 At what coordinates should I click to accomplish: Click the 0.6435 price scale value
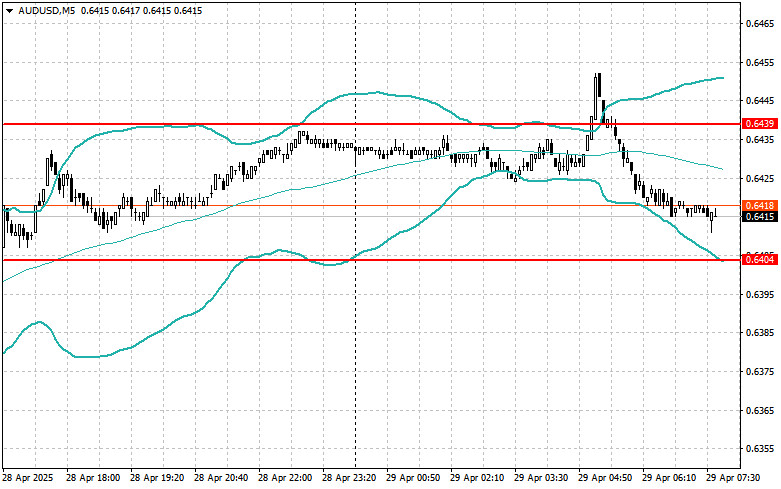pyautogui.click(x=760, y=139)
